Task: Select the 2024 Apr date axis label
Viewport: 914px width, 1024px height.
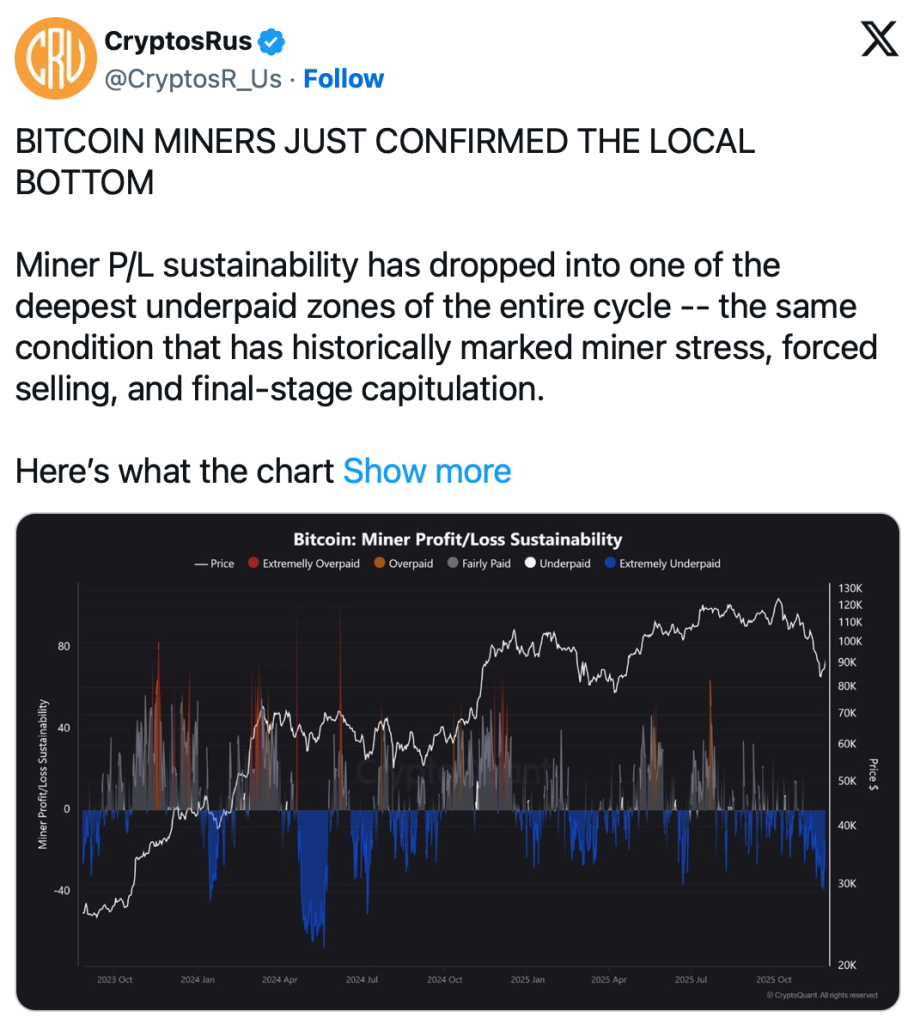Action: 280,980
